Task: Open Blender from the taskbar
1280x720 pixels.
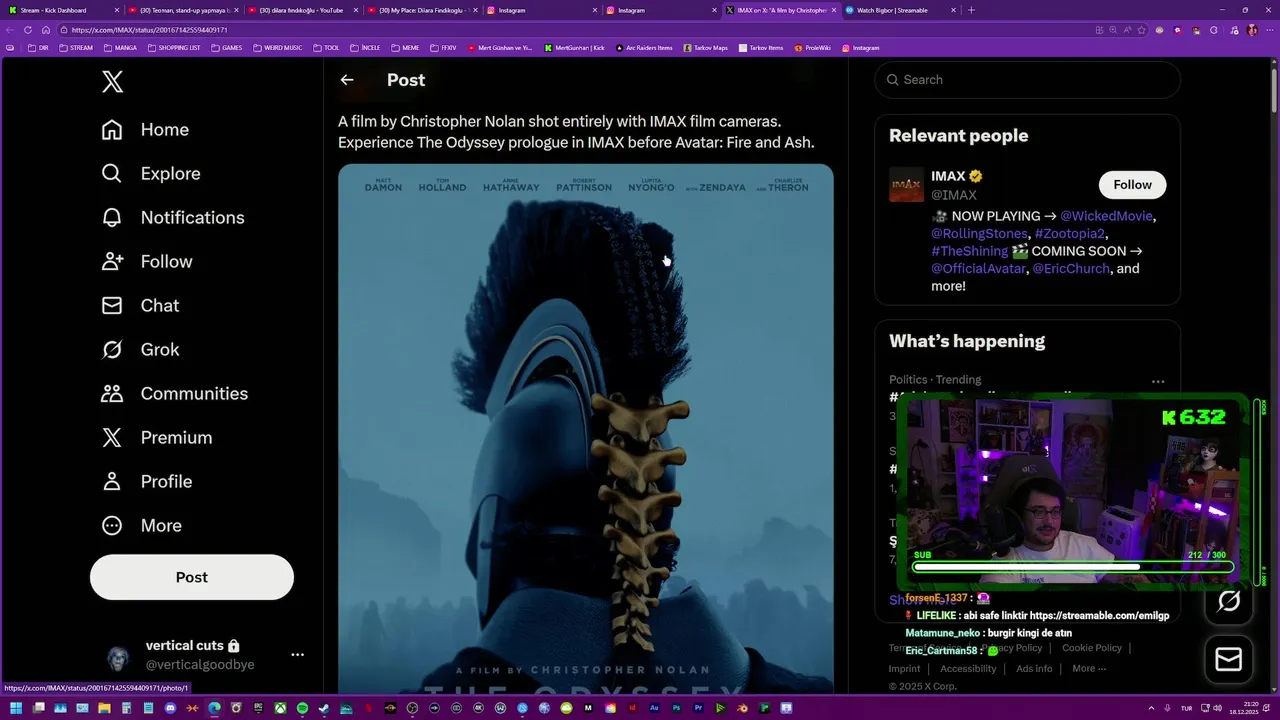Action: (x=742, y=709)
